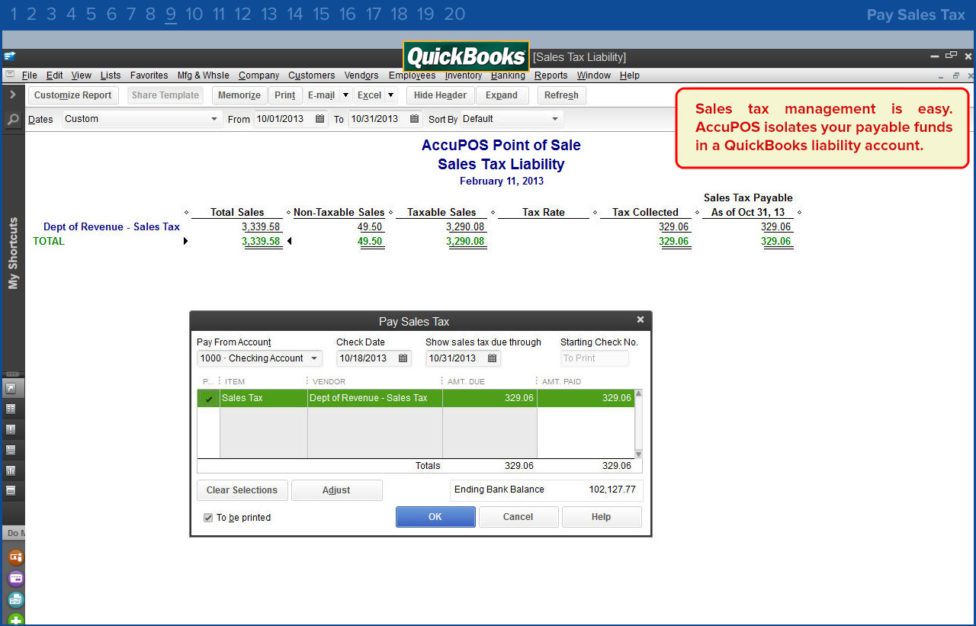Go to slide number 1 at top
Viewport: 976px width, 626px height.
(x=14, y=14)
